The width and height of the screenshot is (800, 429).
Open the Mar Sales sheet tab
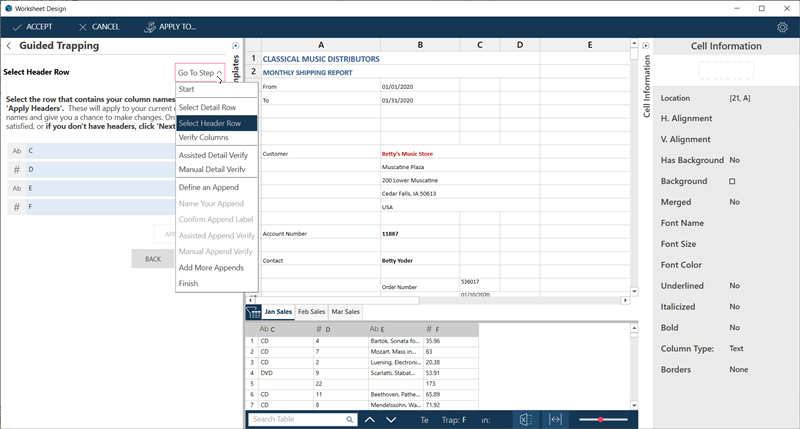[x=345, y=312]
